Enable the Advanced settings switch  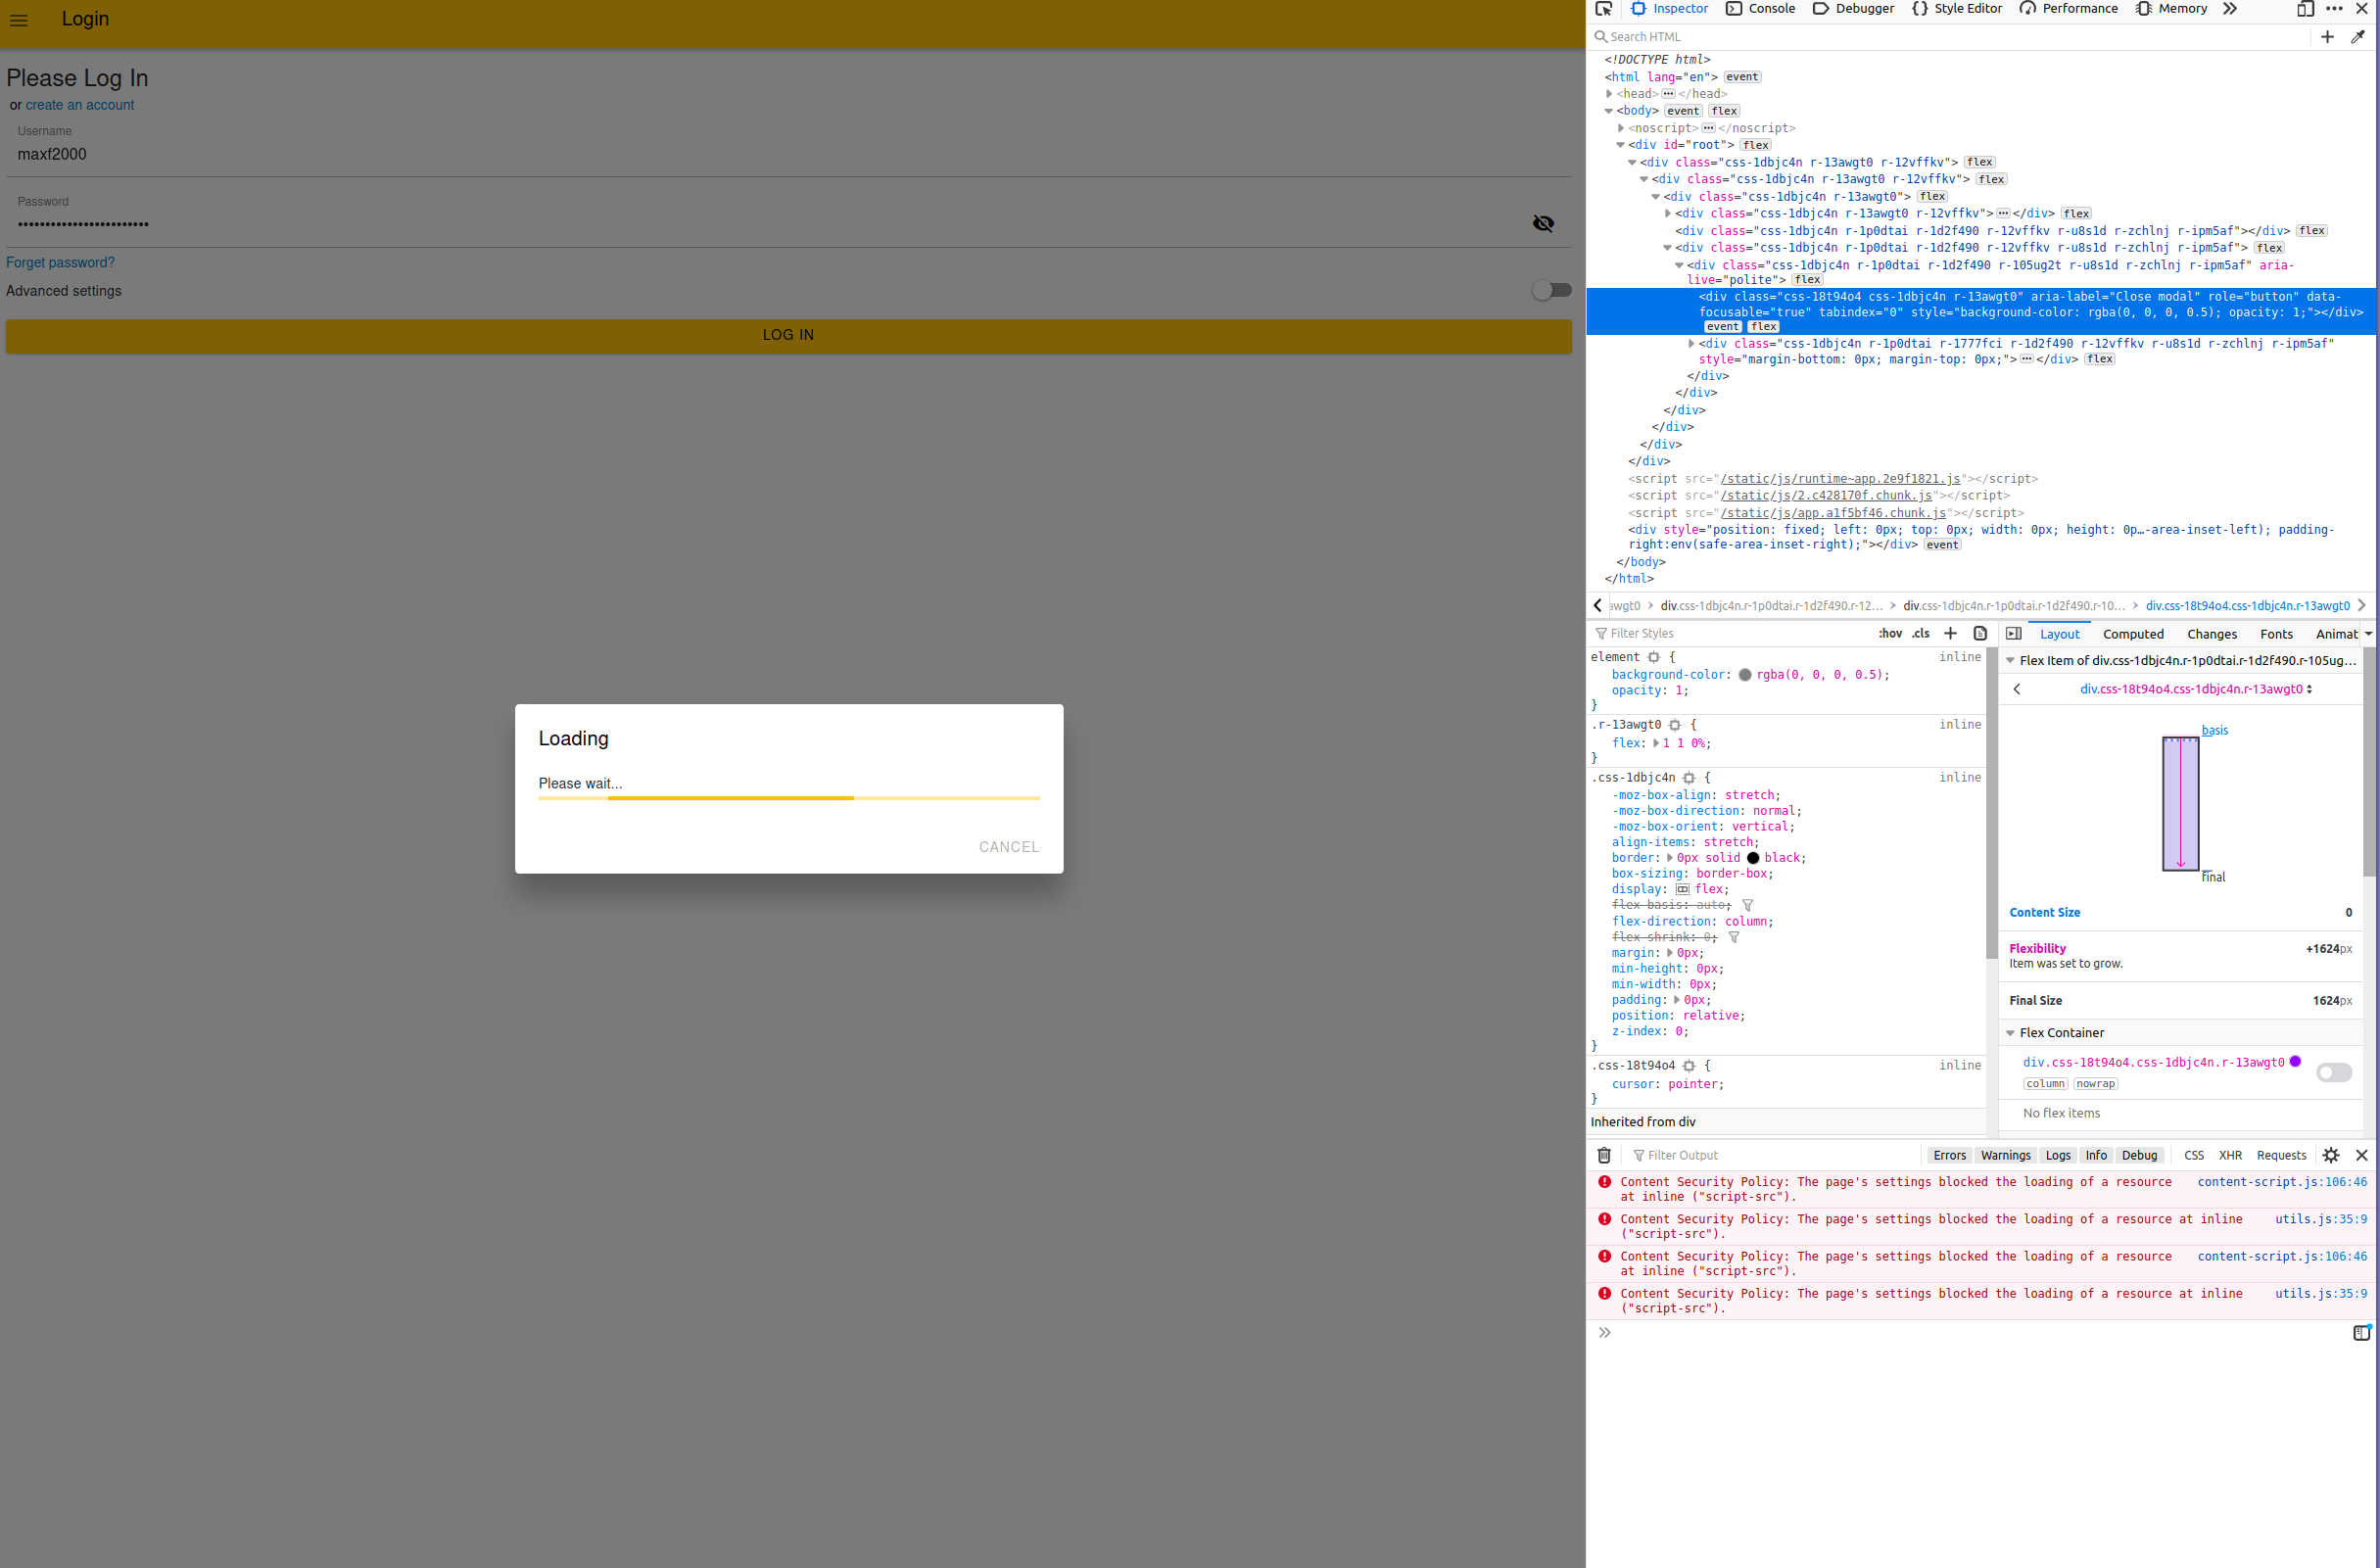(x=1551, y=291)
